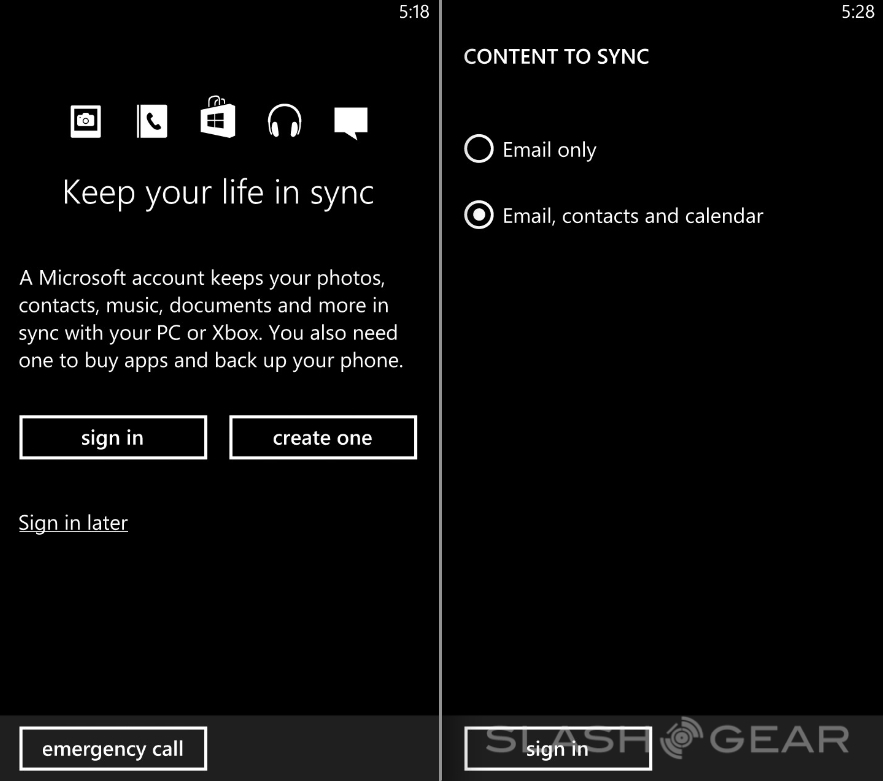Tap the 5:18 clock in status bar
Screen dimensions: 883x781
pyautogui.click(x=413, y=12)
